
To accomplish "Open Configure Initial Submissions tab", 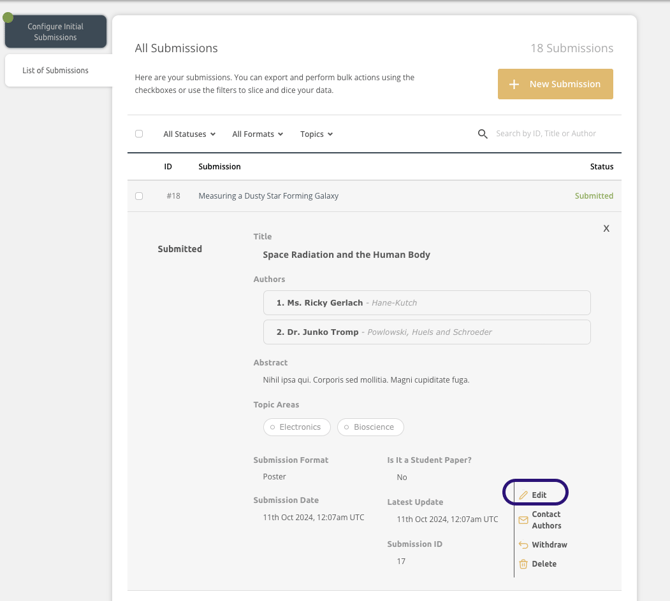I will pos(56,32).
